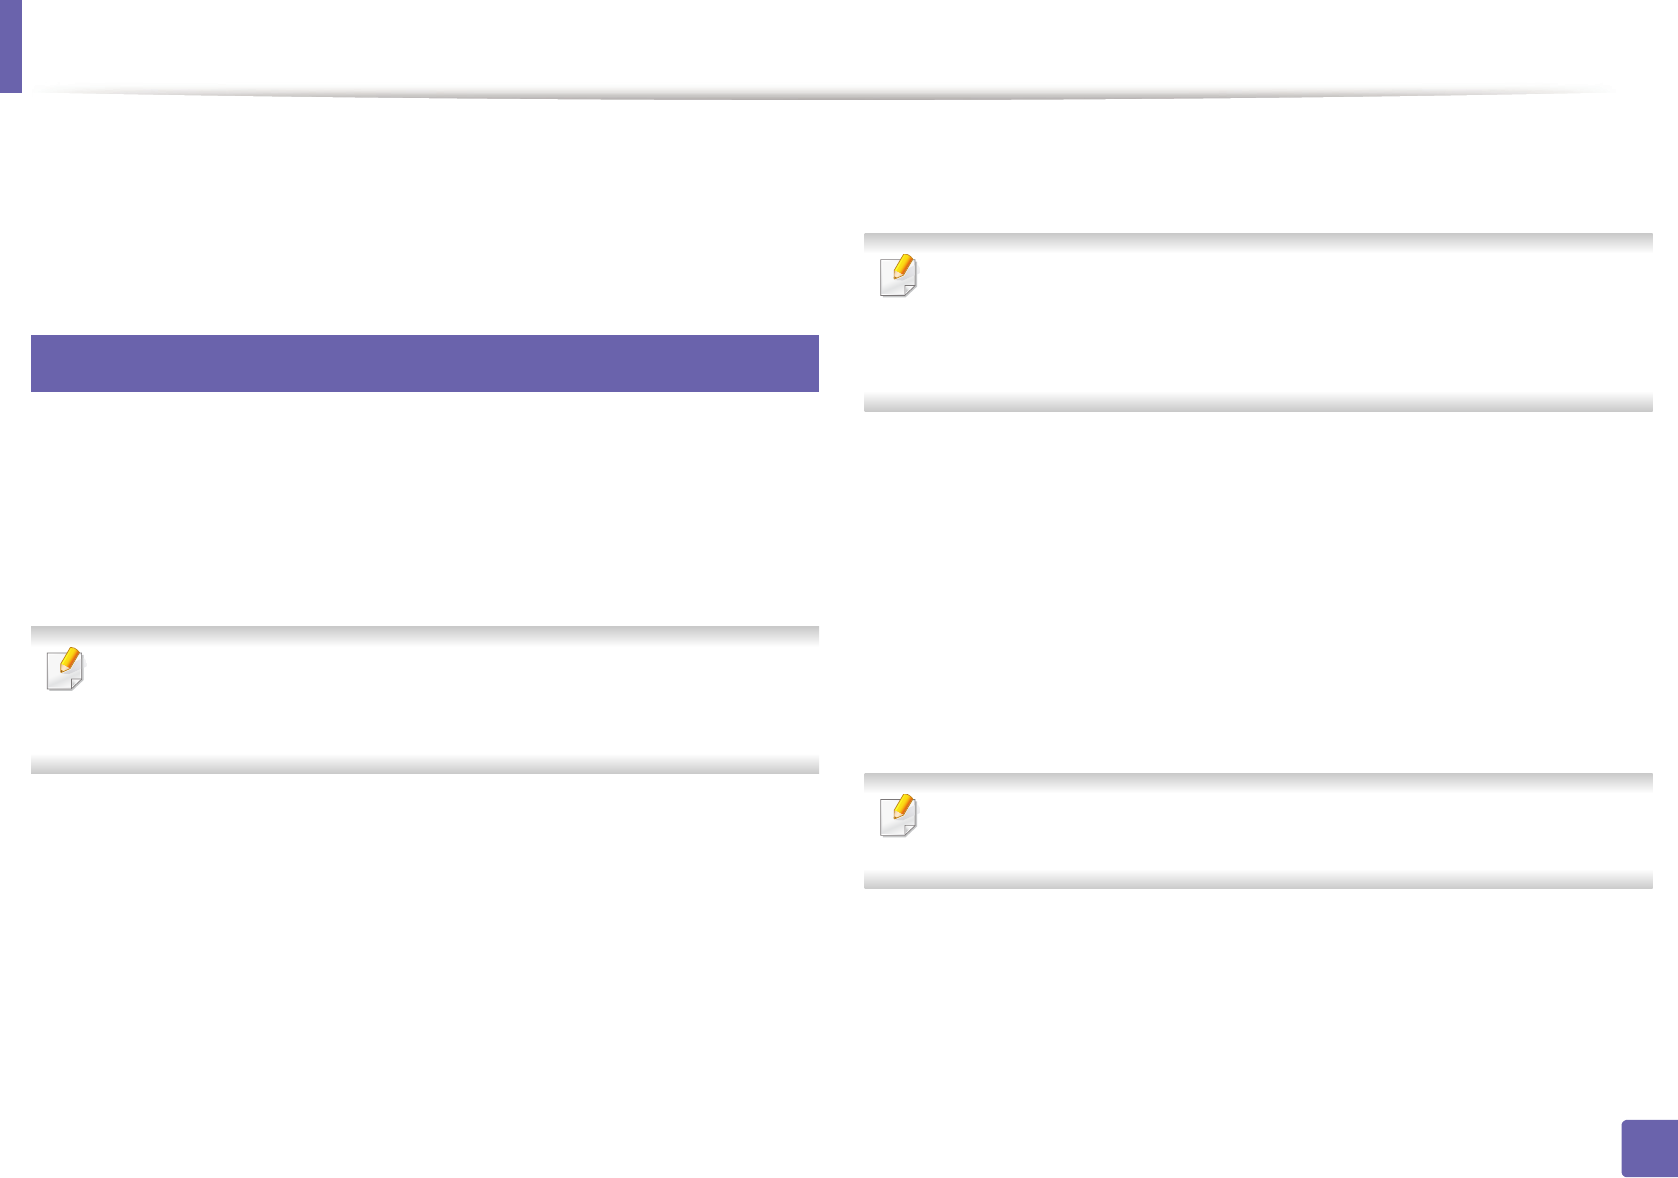Screen dimensions: 1678x1178
Task: Click the purple page number box at bottom-right
Action: (1649, 1148)
